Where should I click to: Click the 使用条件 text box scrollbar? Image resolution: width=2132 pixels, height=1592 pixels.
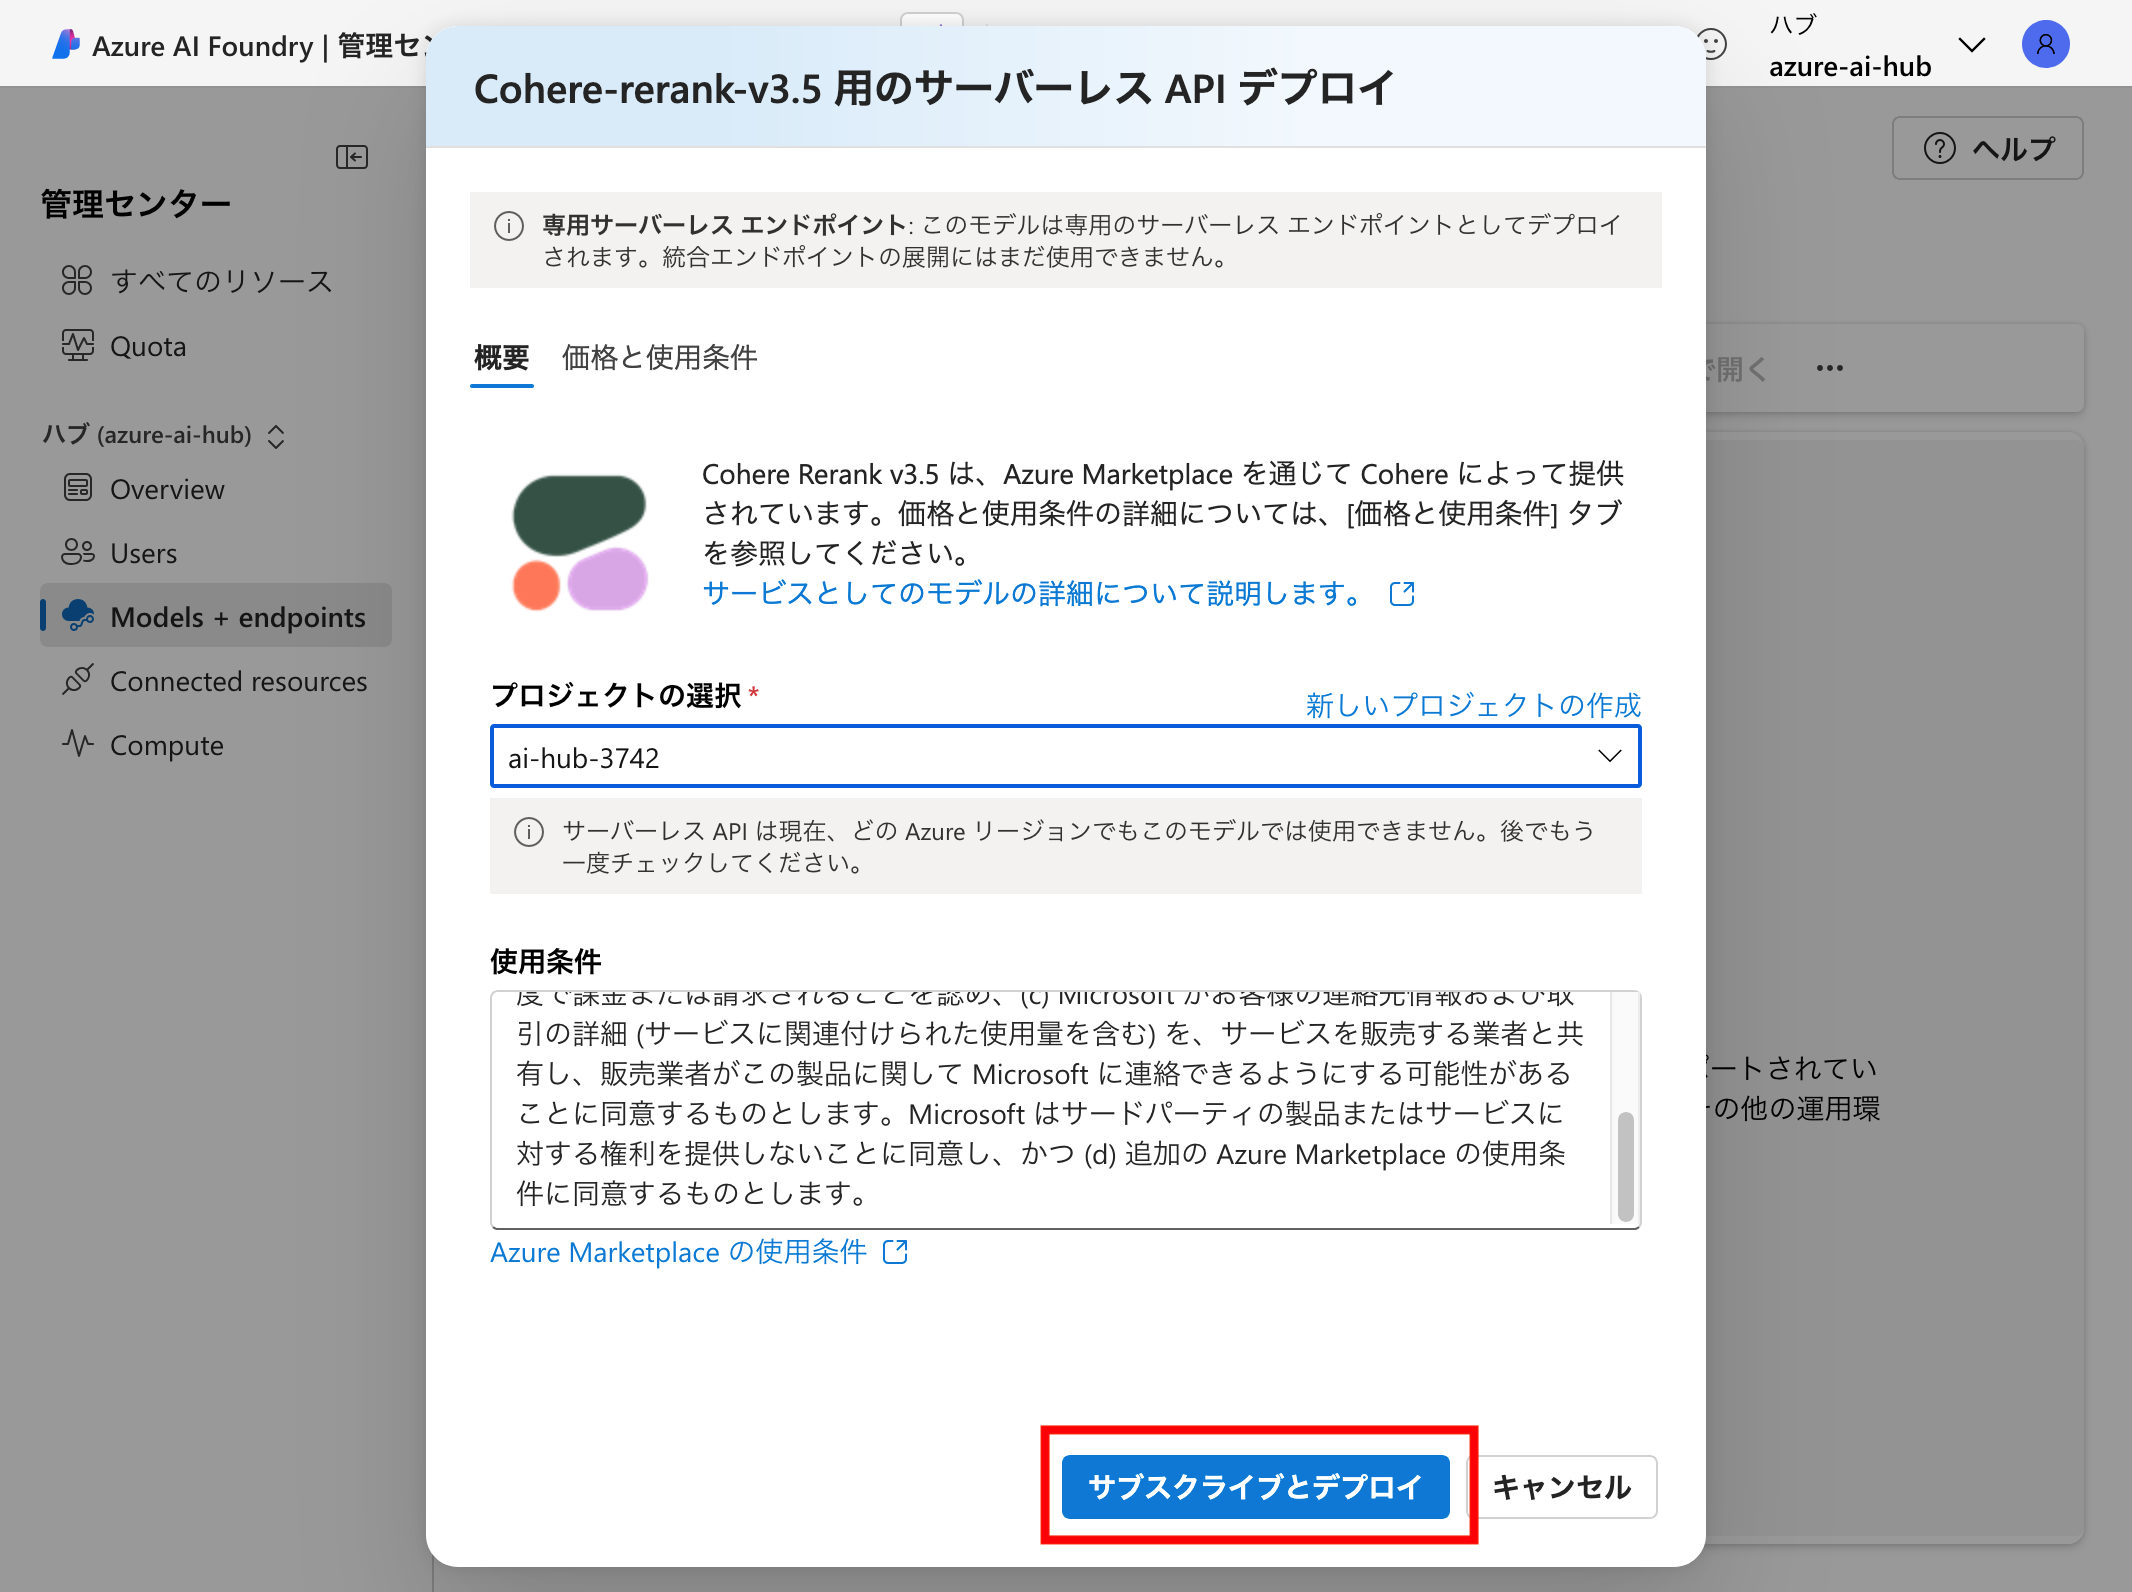(x=1625, y=1166)
